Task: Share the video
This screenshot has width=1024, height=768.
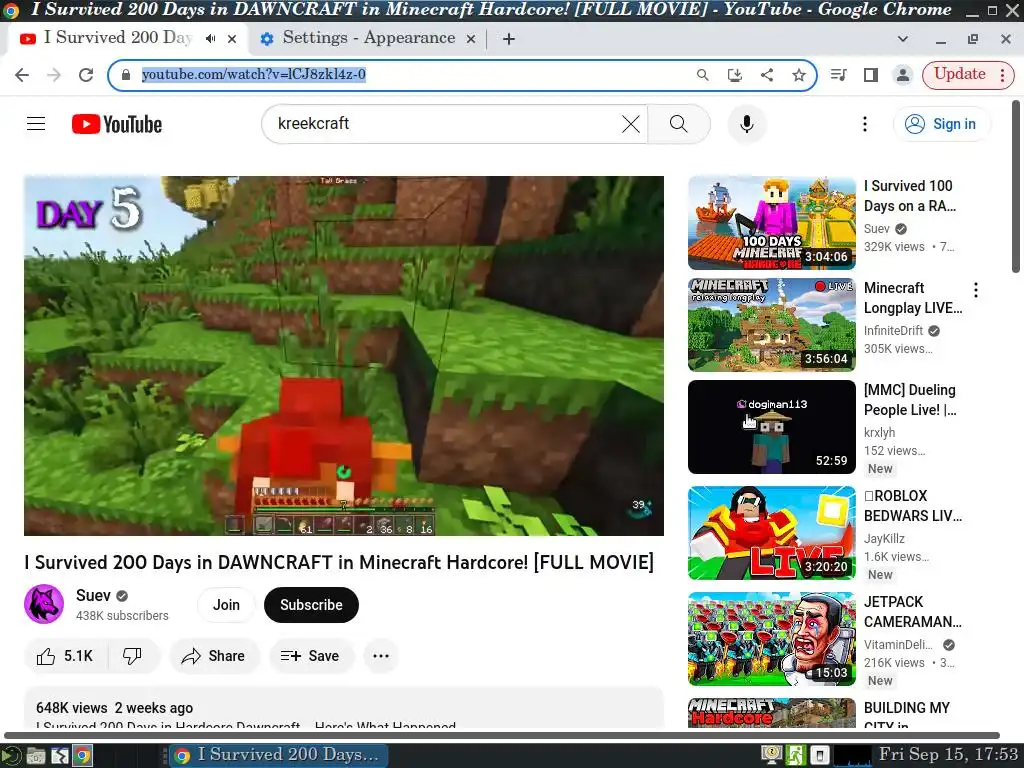Action: tap(214, 656)
